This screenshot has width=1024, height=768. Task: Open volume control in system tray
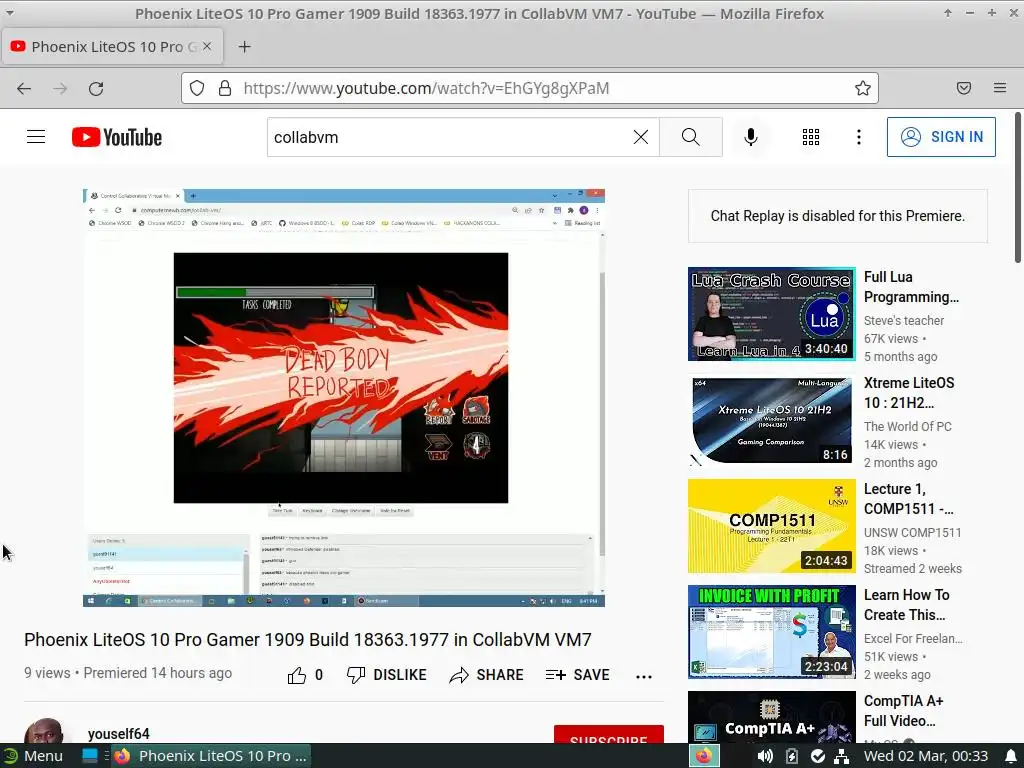click(764, 756)
